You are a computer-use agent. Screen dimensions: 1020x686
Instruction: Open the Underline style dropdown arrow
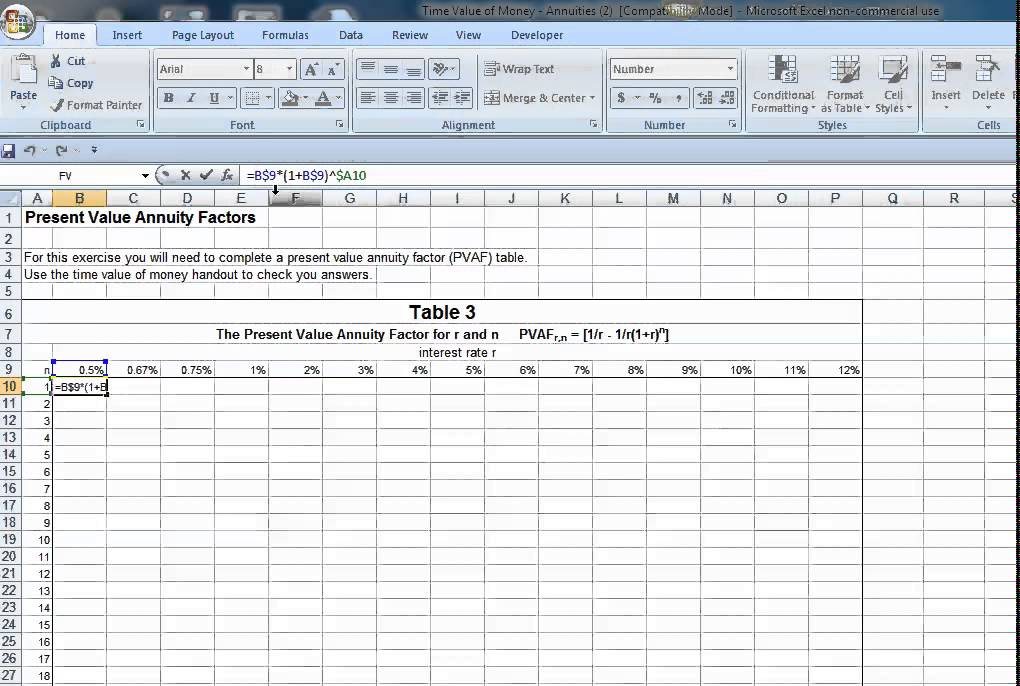[x=230, y=98]
